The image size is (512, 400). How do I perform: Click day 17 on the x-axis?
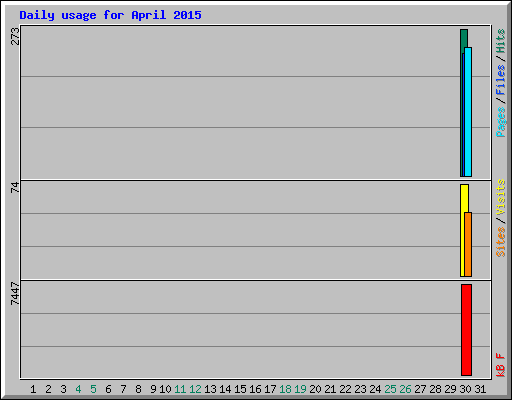[x=270, y=389]
